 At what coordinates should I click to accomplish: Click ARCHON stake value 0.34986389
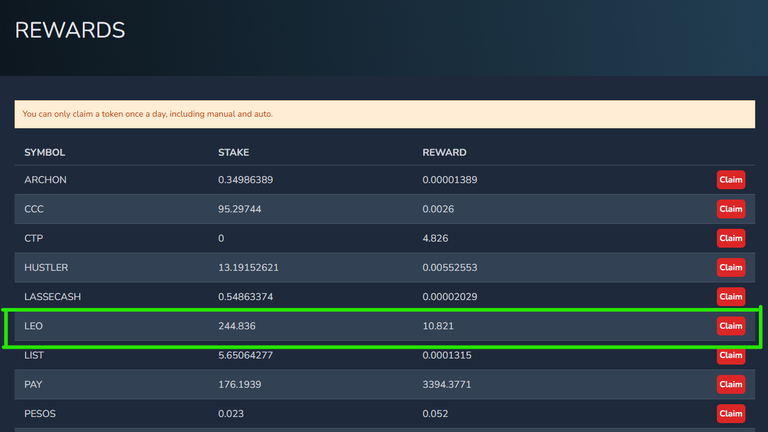[x=245, y=180]
